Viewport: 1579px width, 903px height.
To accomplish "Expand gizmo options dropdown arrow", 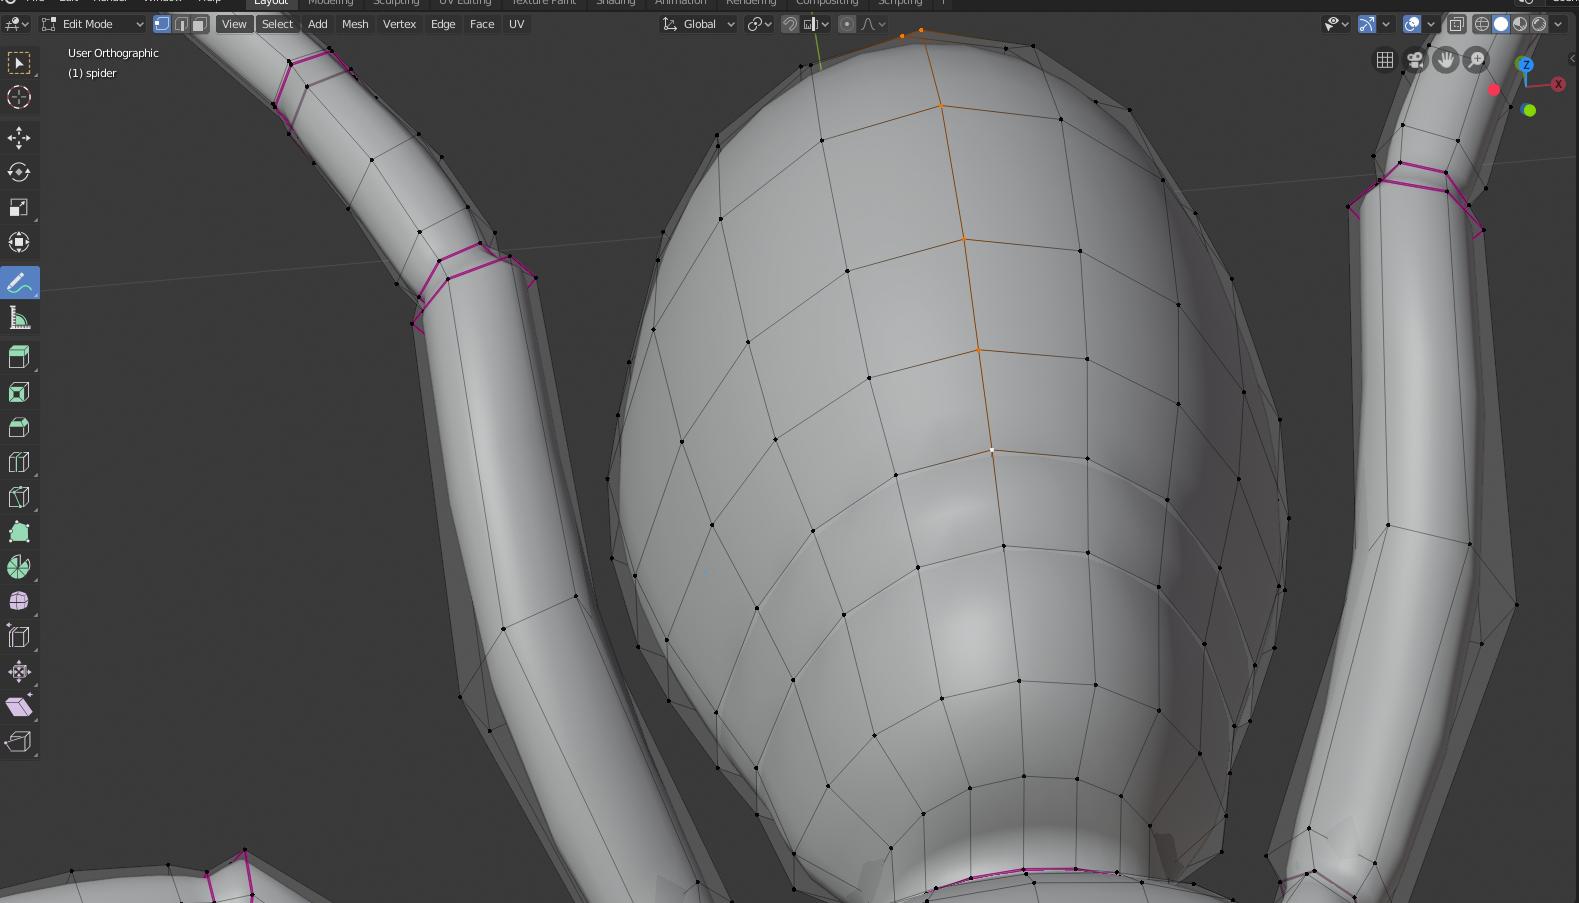I will (x=1386, y=24).
